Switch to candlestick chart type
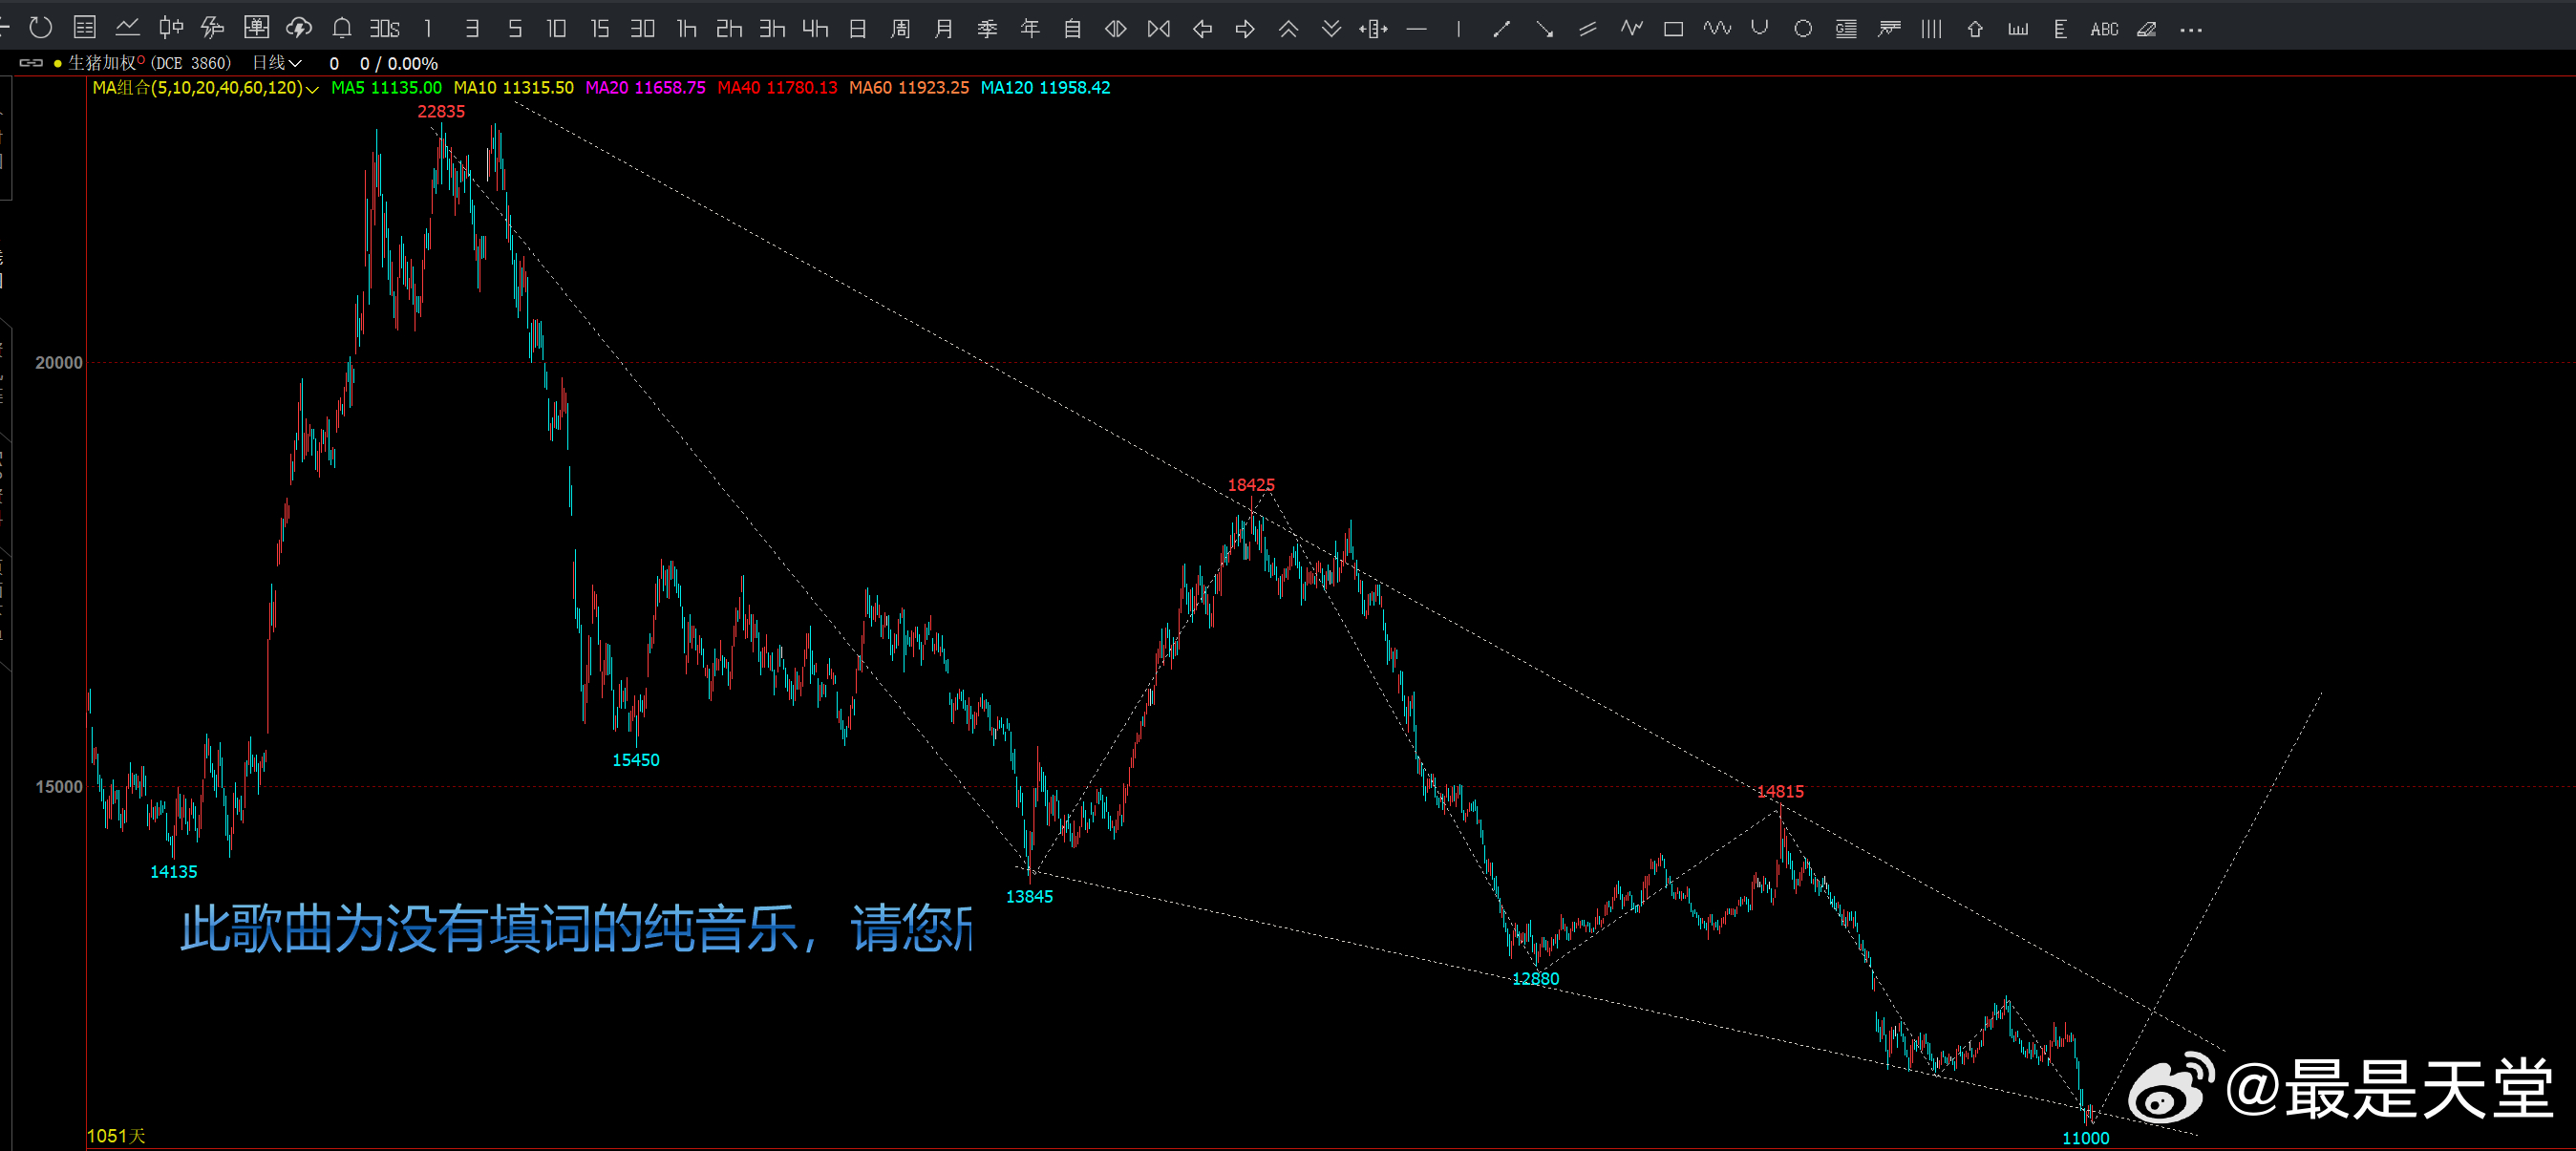2576x1151 pixels. click(x=171, y=29)
